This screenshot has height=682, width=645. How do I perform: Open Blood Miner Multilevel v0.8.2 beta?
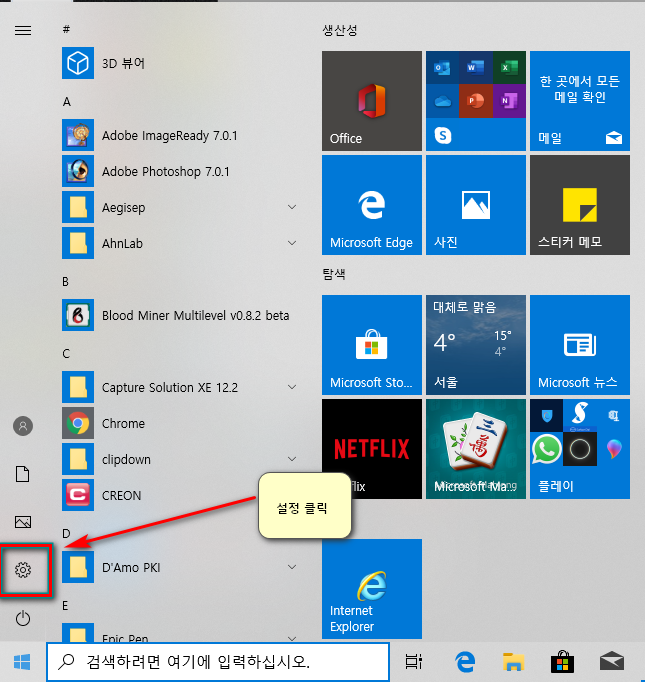[178, 315]
